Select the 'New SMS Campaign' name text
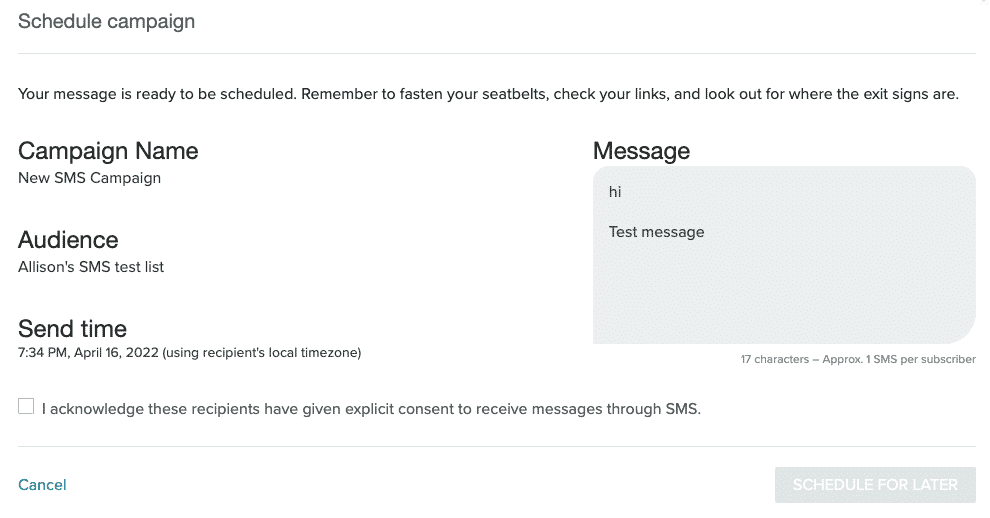This screenshot has height=518, width=990. pos(89,178)
